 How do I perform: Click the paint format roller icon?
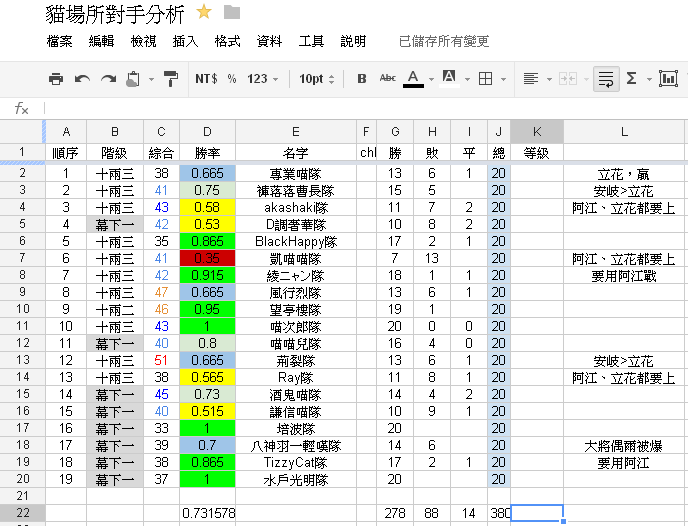click(170, 79)
